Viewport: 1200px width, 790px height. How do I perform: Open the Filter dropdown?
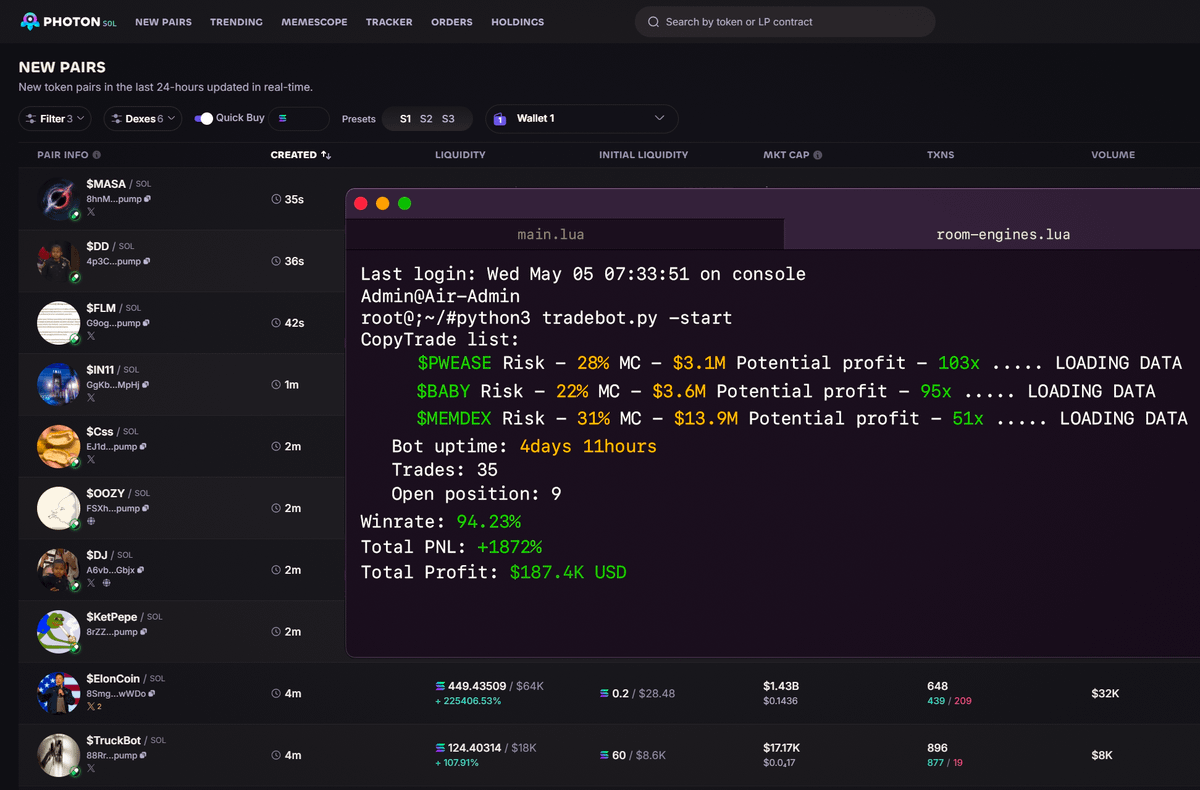click(x=55, y=119)
